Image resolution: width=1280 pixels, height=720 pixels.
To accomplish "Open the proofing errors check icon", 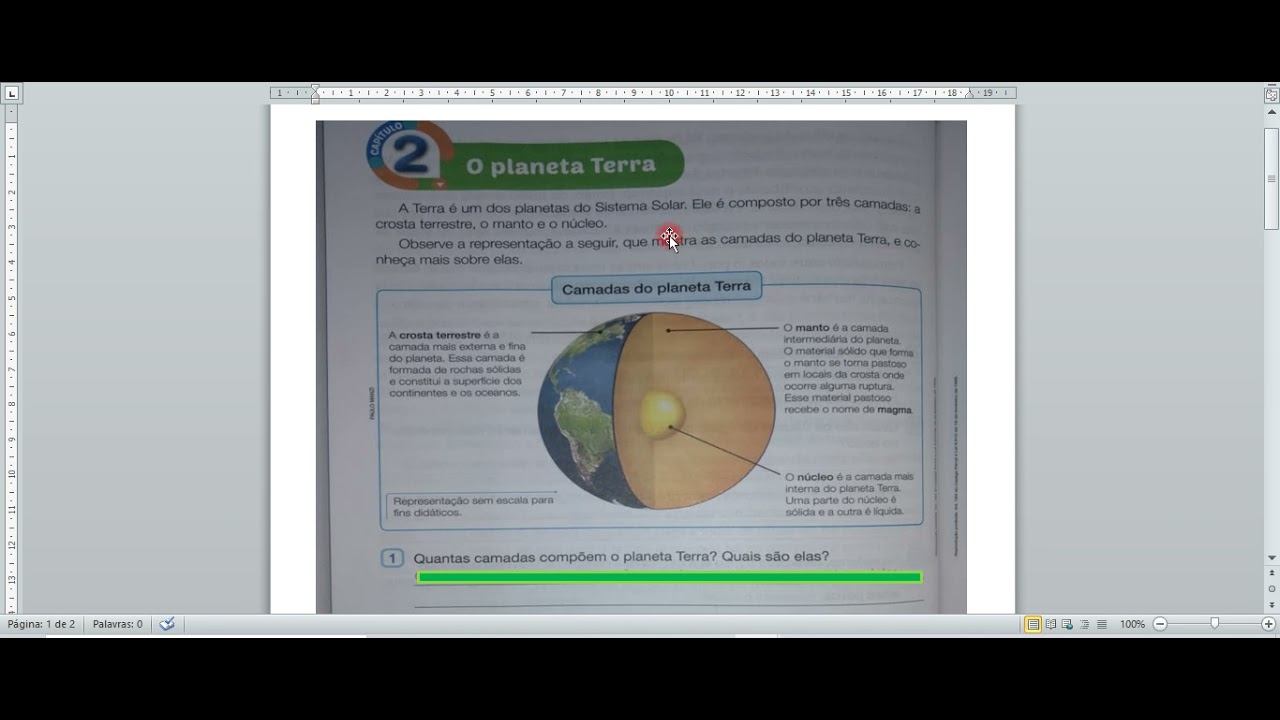I will point(167,624).
